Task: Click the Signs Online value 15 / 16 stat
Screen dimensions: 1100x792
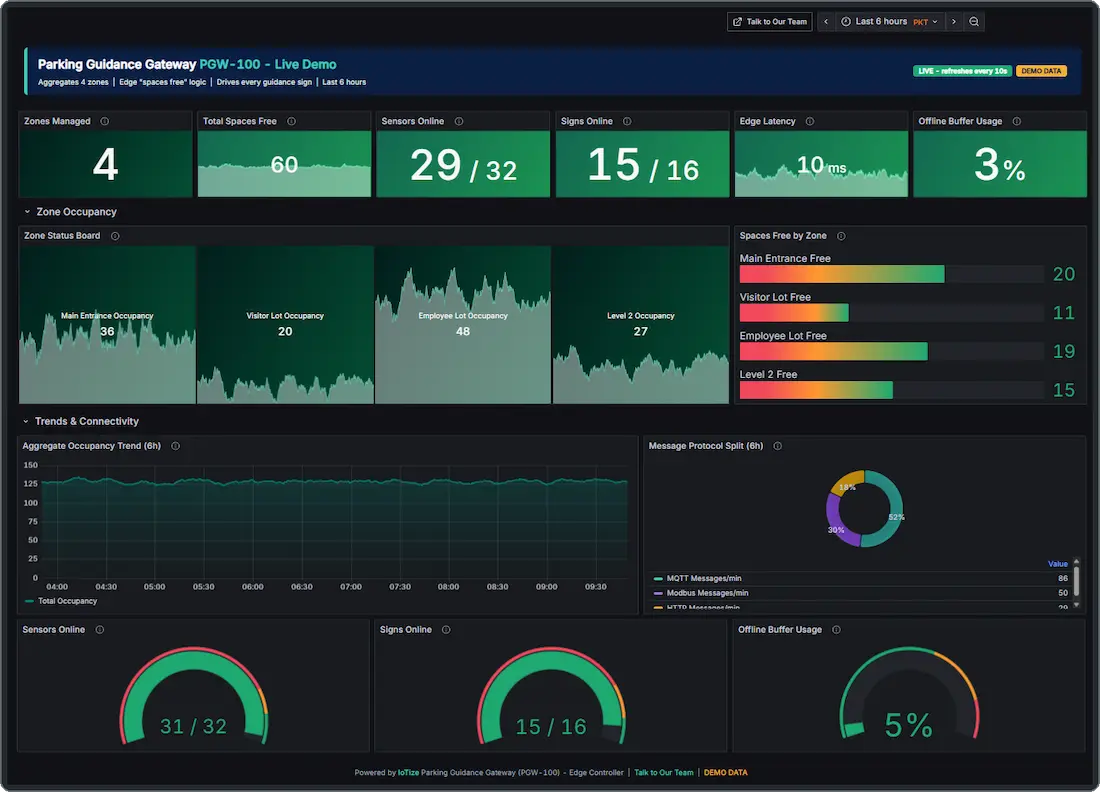Action: [x=643, y=166]
